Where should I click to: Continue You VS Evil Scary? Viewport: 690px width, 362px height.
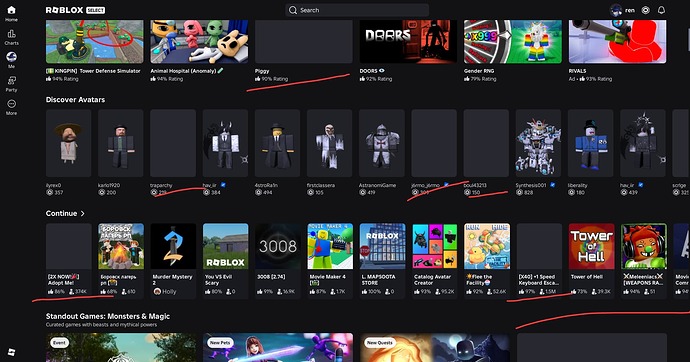coord(225,260)
